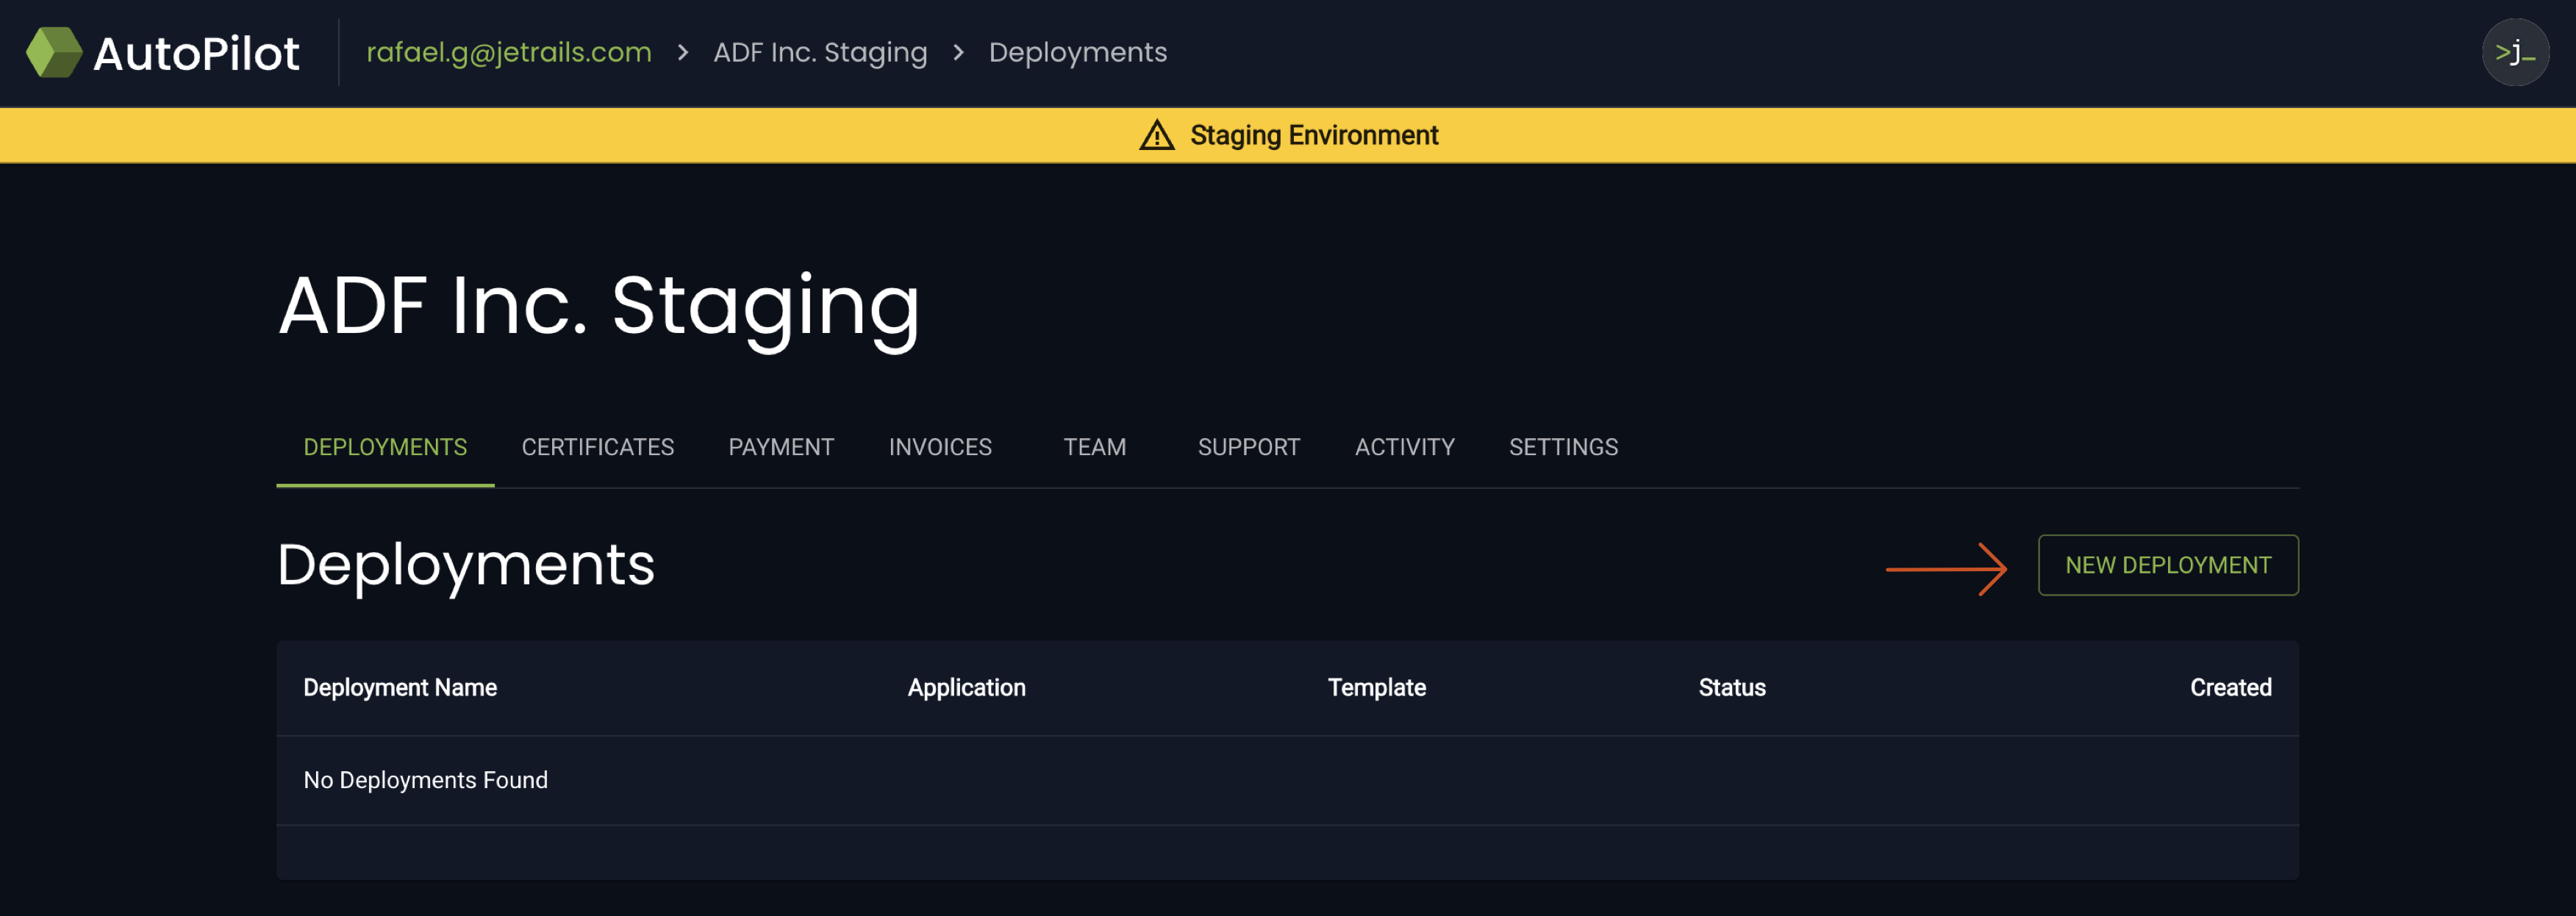The width and height of the screenshot is (2576, 916).
Task: Select the active DEPLOYMENTS tab
Action: pos(385,447)
